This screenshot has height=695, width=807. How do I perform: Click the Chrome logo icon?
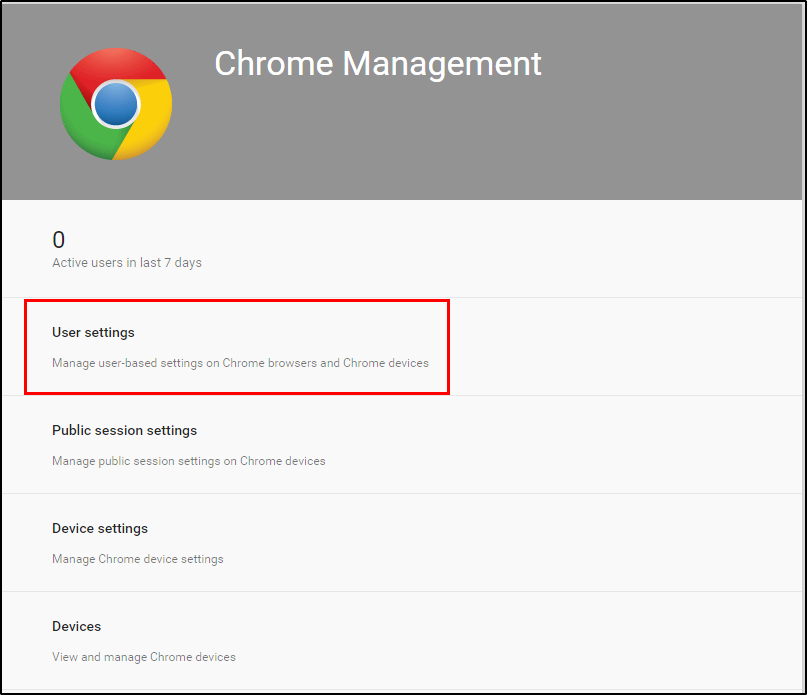click(116, 104)
